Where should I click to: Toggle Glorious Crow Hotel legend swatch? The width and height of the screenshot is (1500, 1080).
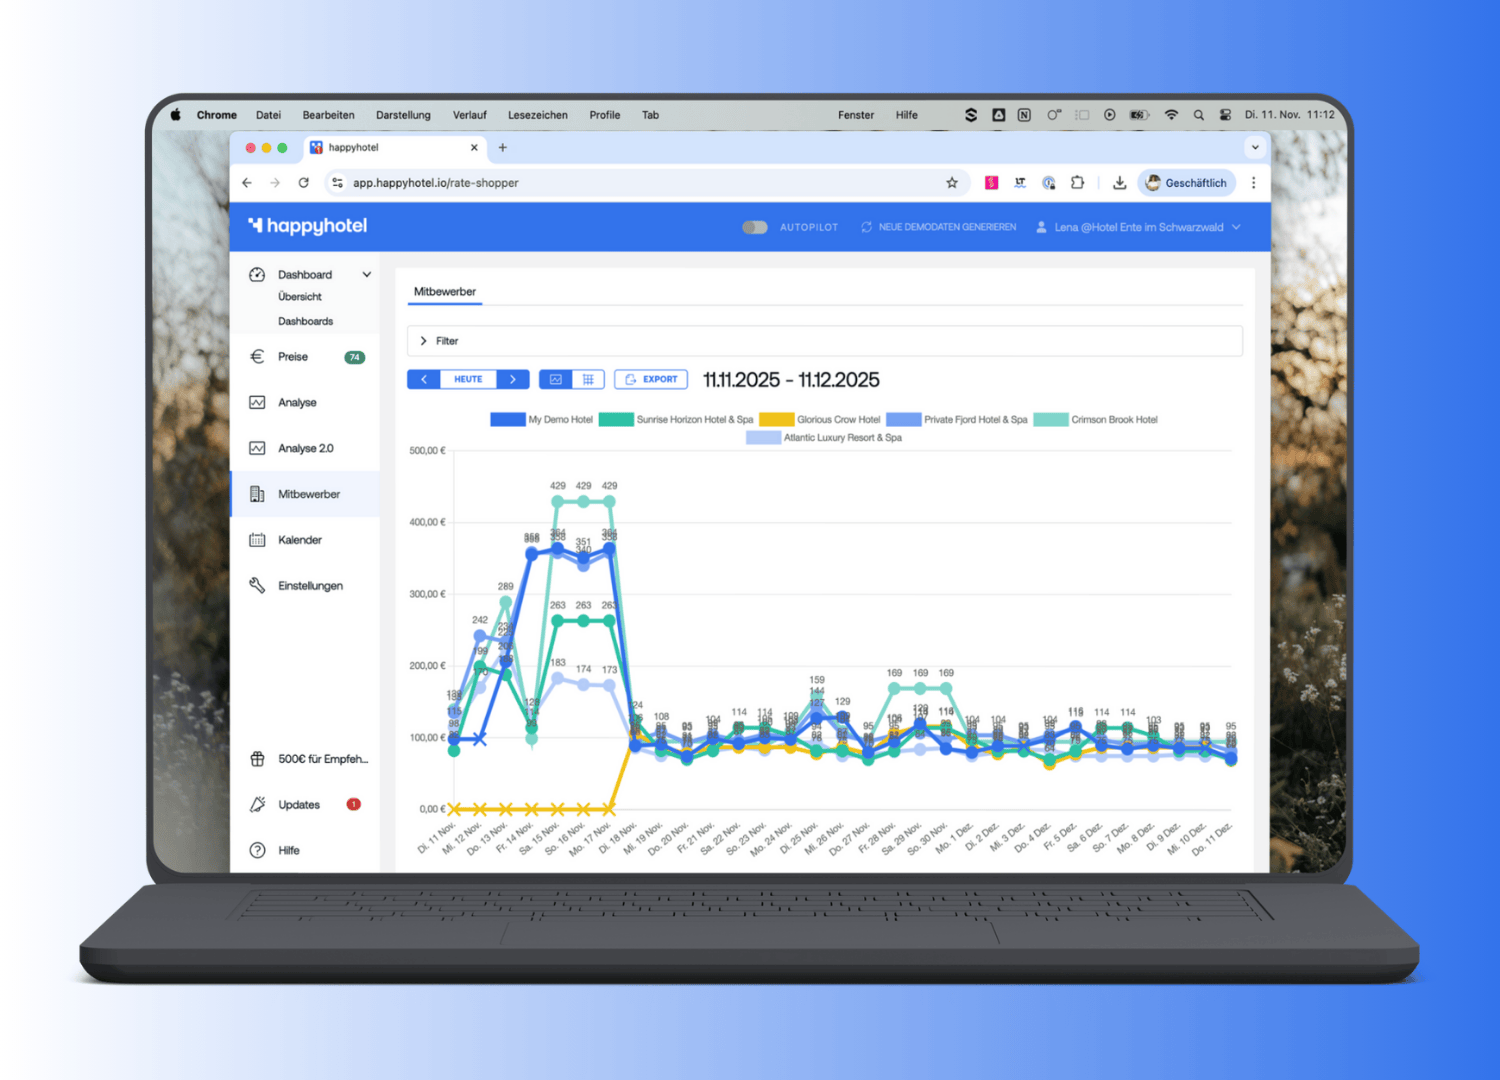click(x=777, y=420)
